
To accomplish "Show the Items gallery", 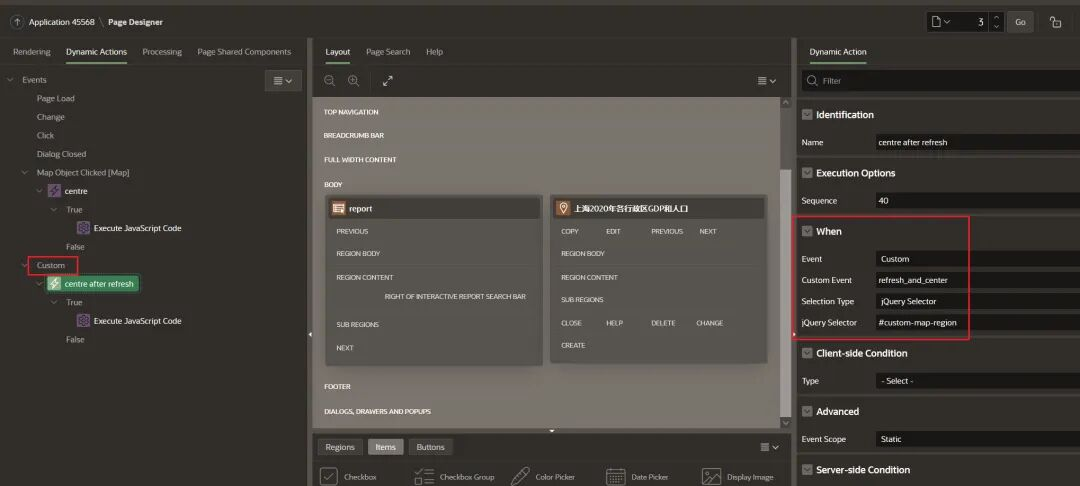I will tap(385, 447).
